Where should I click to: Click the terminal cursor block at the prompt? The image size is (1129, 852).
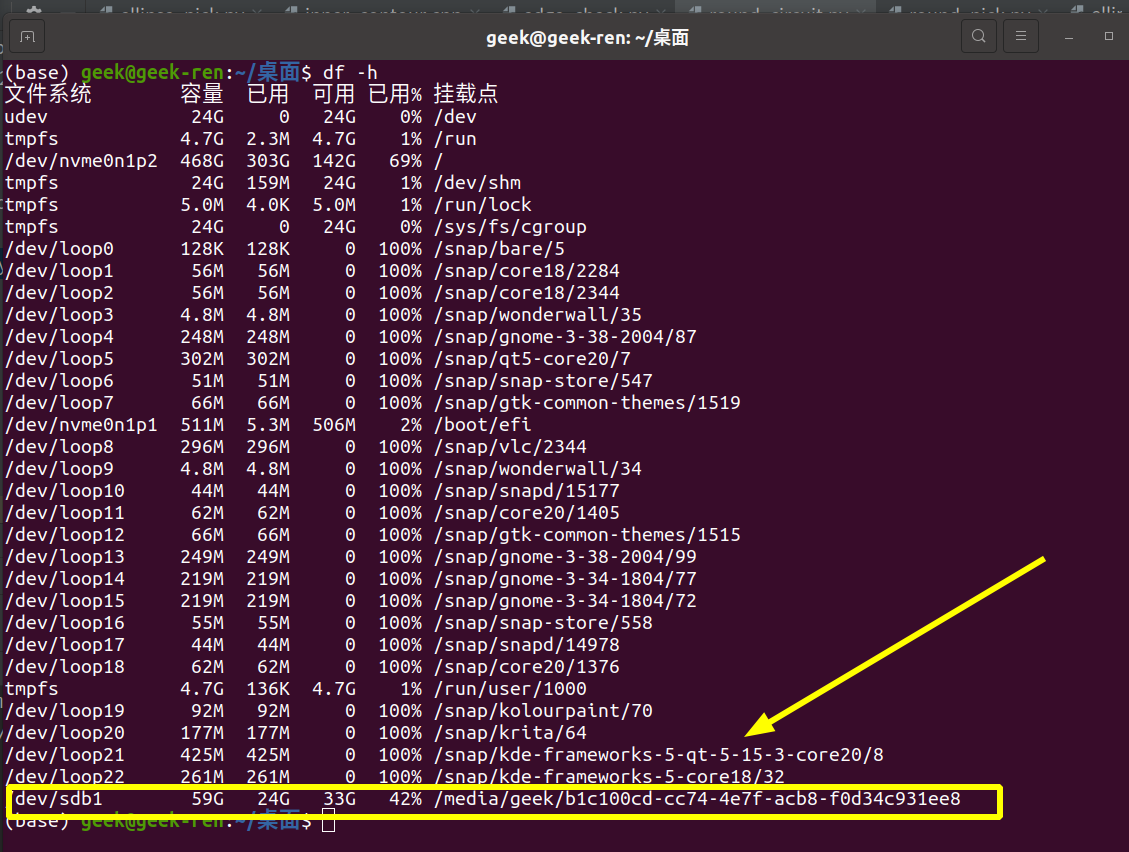[x=328, y=820]
